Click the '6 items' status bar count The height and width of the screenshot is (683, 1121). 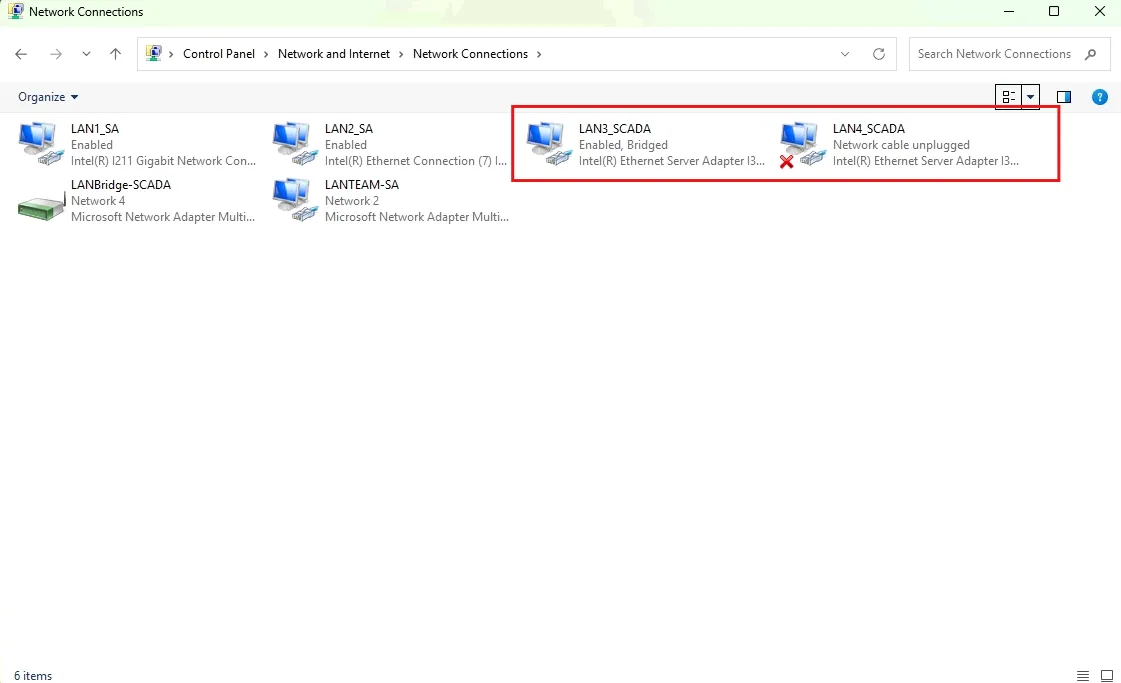[33, 676]
